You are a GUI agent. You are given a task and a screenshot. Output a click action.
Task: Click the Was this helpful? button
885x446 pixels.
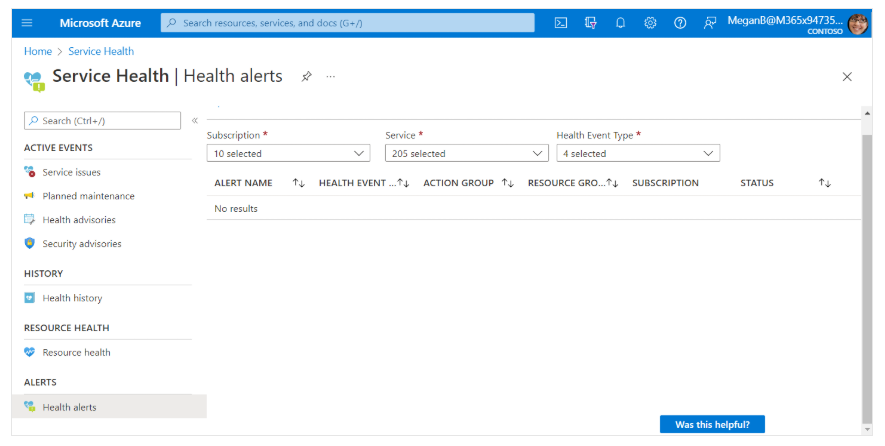(x=719, y=424)
